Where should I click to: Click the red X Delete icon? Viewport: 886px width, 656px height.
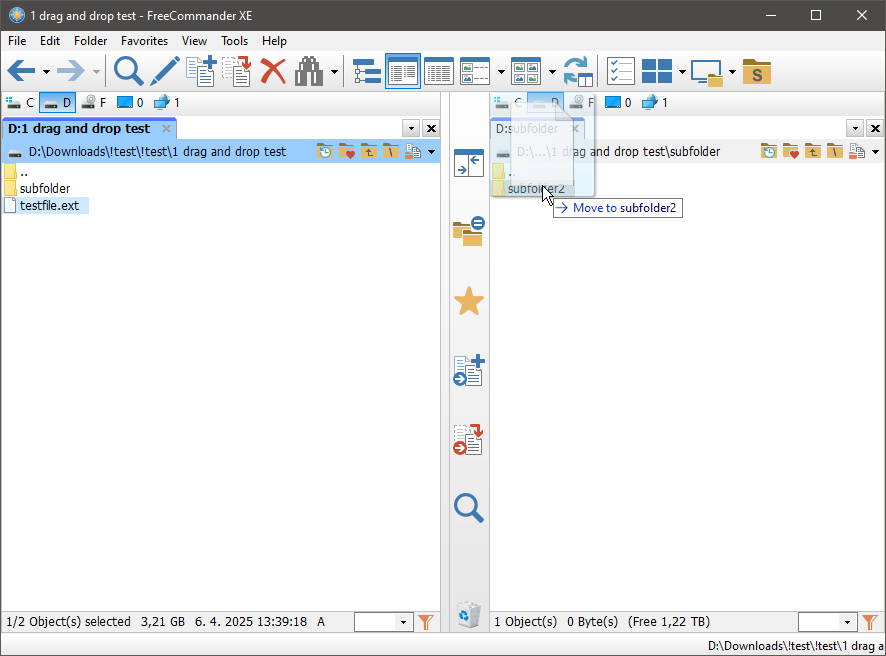tap(273, 71)
